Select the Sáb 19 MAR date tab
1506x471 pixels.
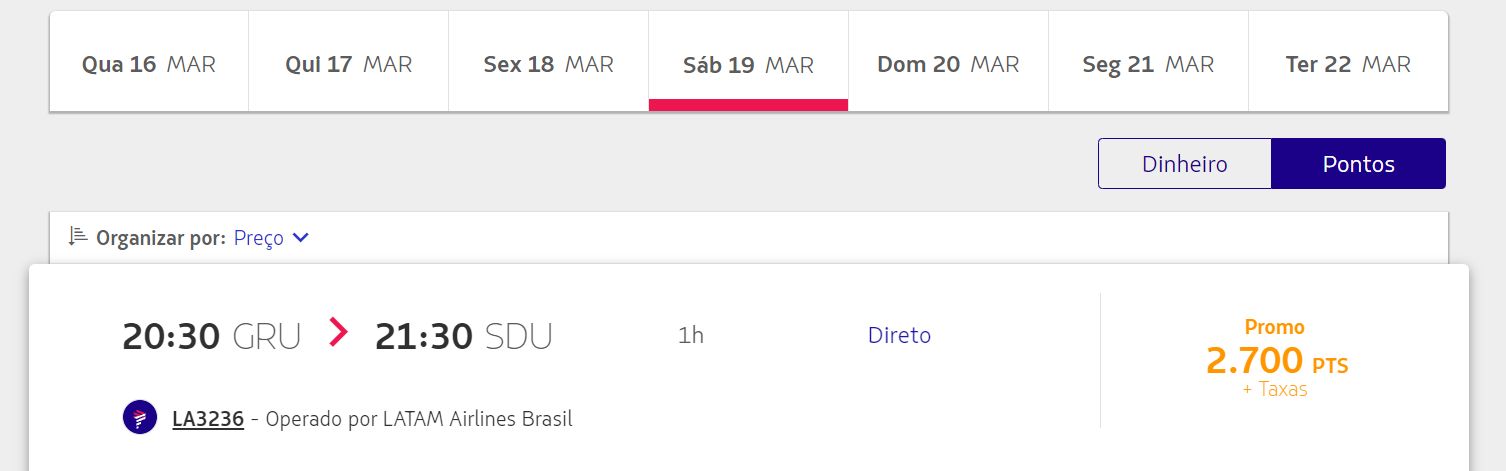(748, 62)
